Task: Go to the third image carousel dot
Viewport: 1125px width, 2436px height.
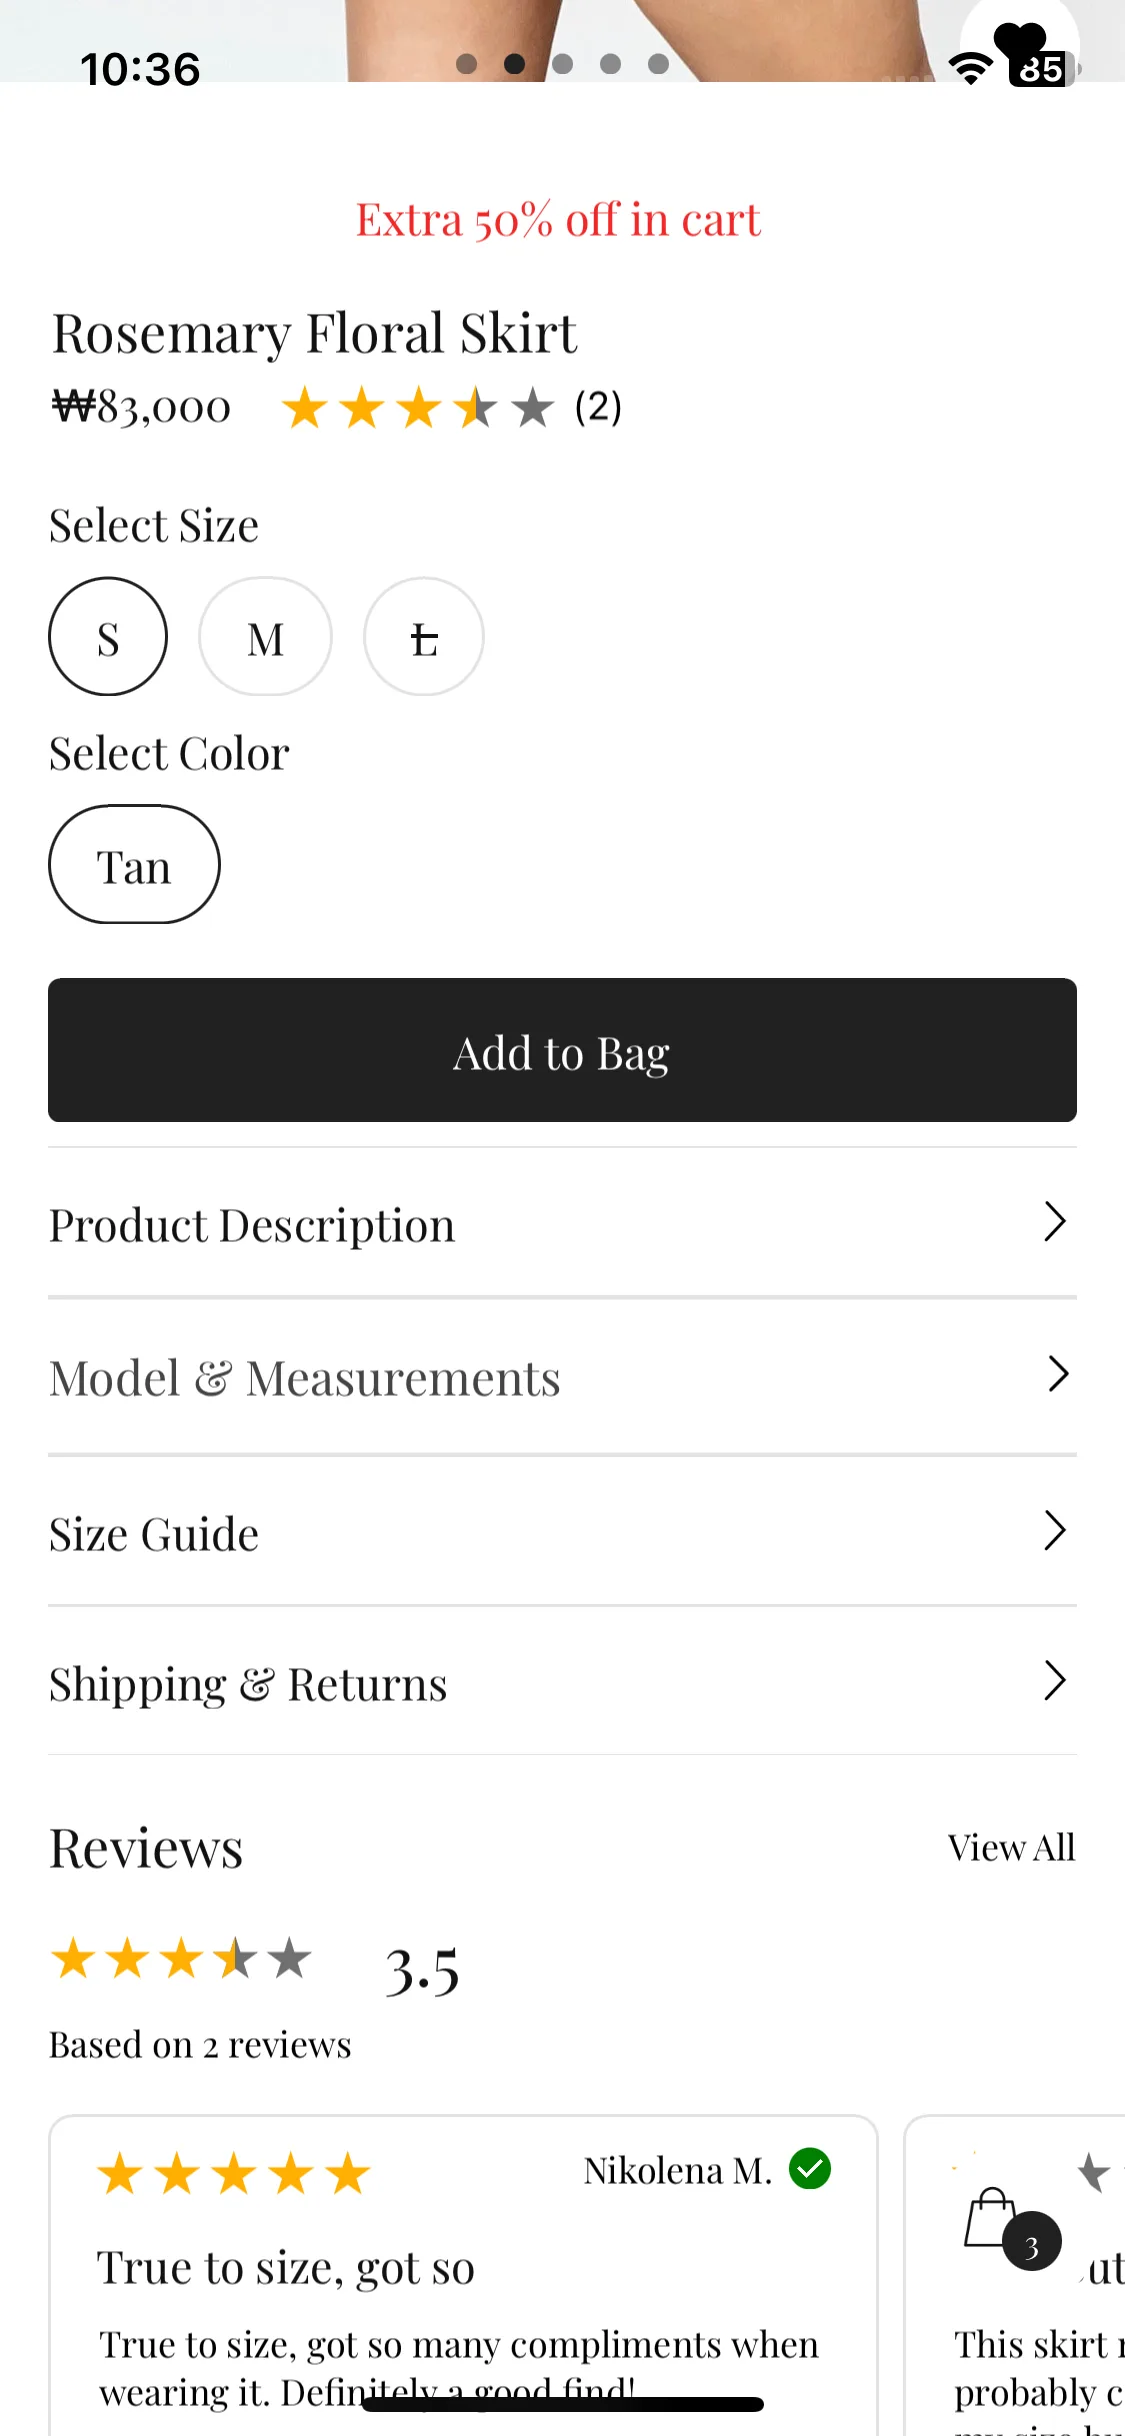Action: coord(563,64)
